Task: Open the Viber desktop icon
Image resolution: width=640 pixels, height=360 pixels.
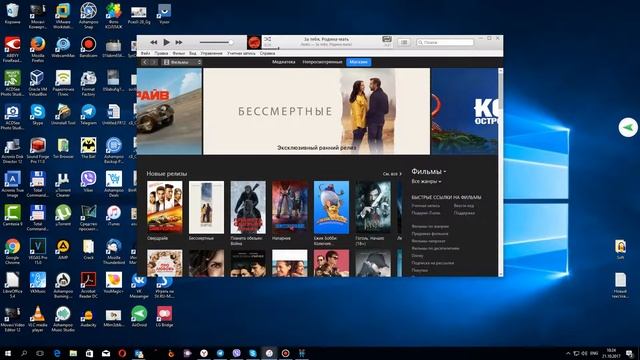Action: point(88,181)
